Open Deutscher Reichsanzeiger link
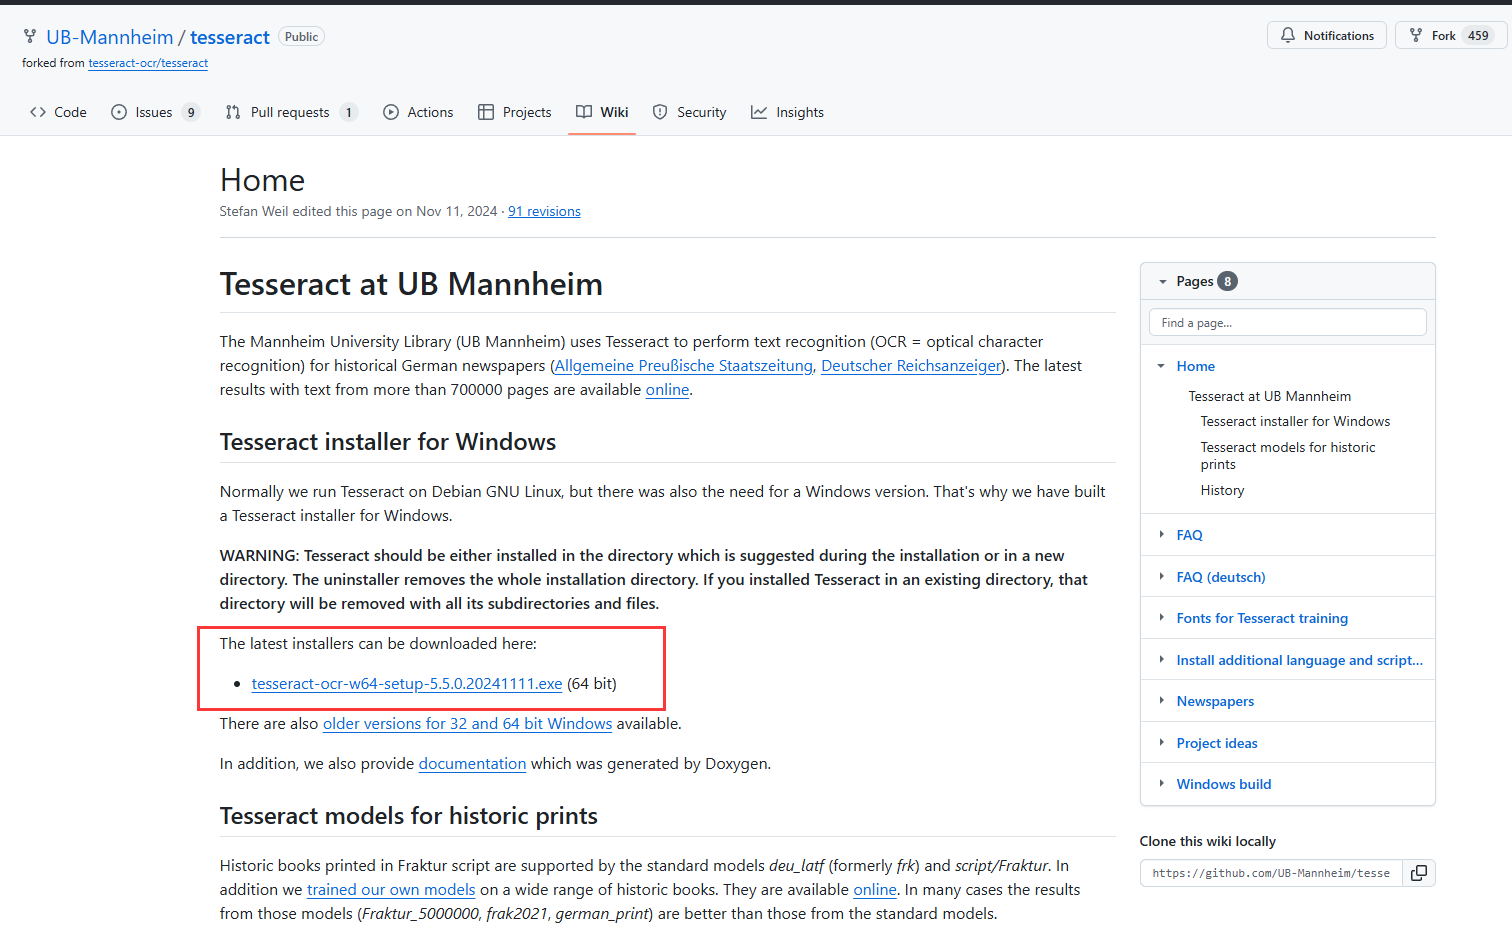Image resolution: width=1512 pixels, height=952 pixels. tap(911, 366)
